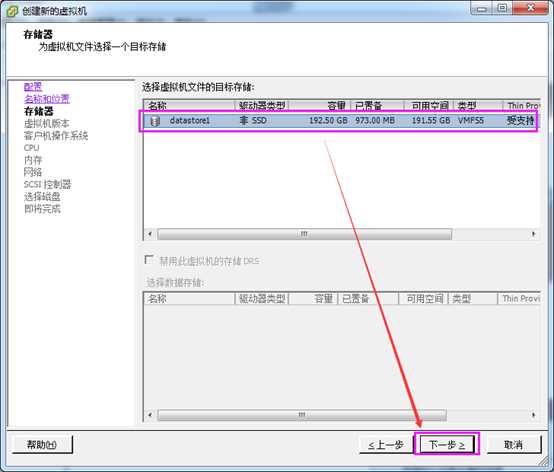Viewport: 554px width, 472px height.
Task: Click lower table's right scroll arrow
Action: (534, 415)
